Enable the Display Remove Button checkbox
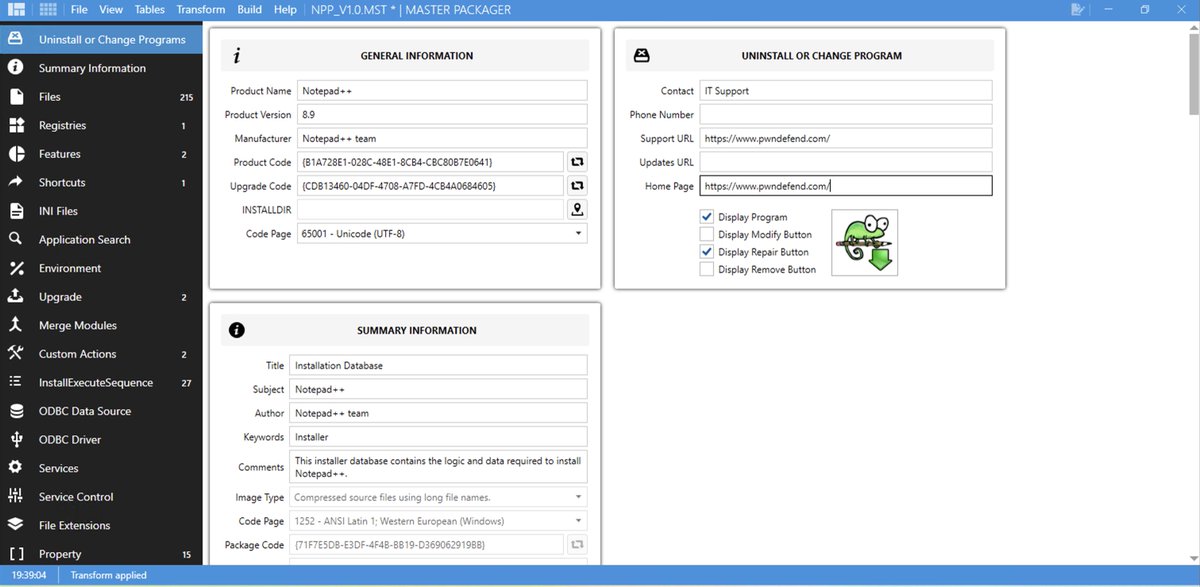The height and width of the screenshot is (587, 1200). (x=707, y=269)
